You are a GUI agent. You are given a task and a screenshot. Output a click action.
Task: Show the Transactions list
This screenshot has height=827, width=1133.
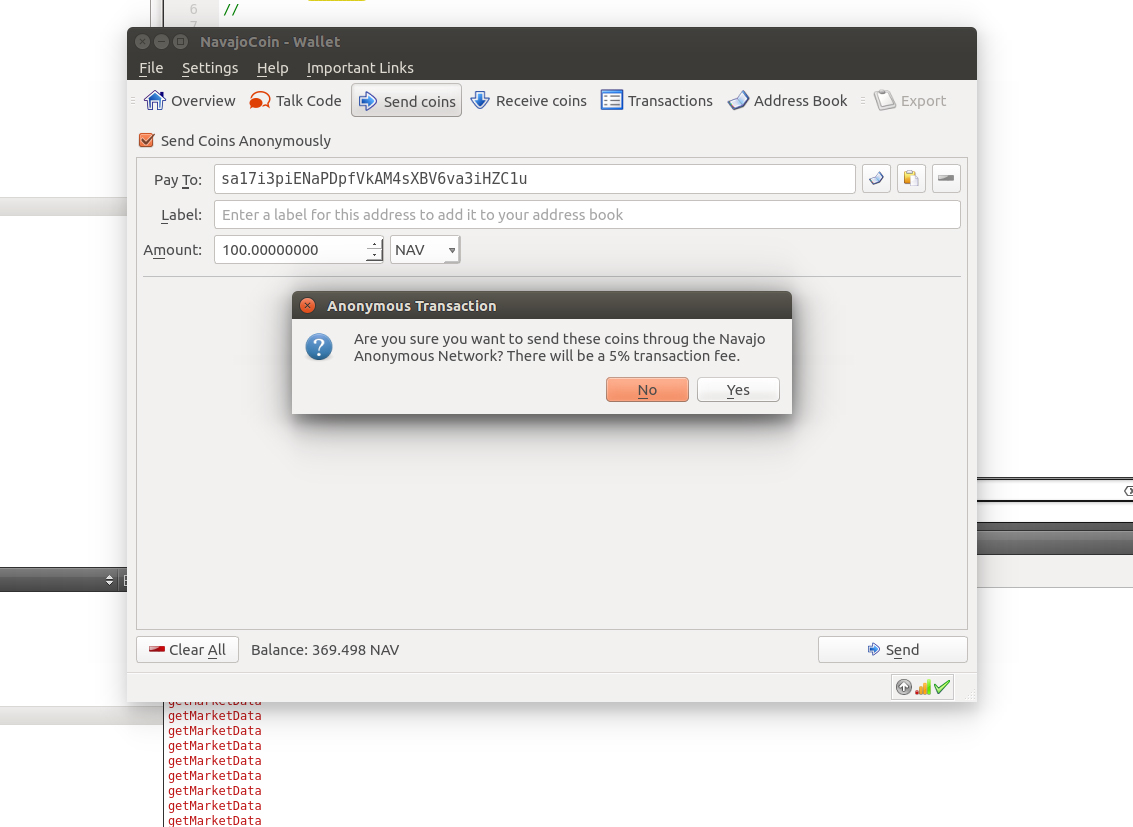pos(656,100)
